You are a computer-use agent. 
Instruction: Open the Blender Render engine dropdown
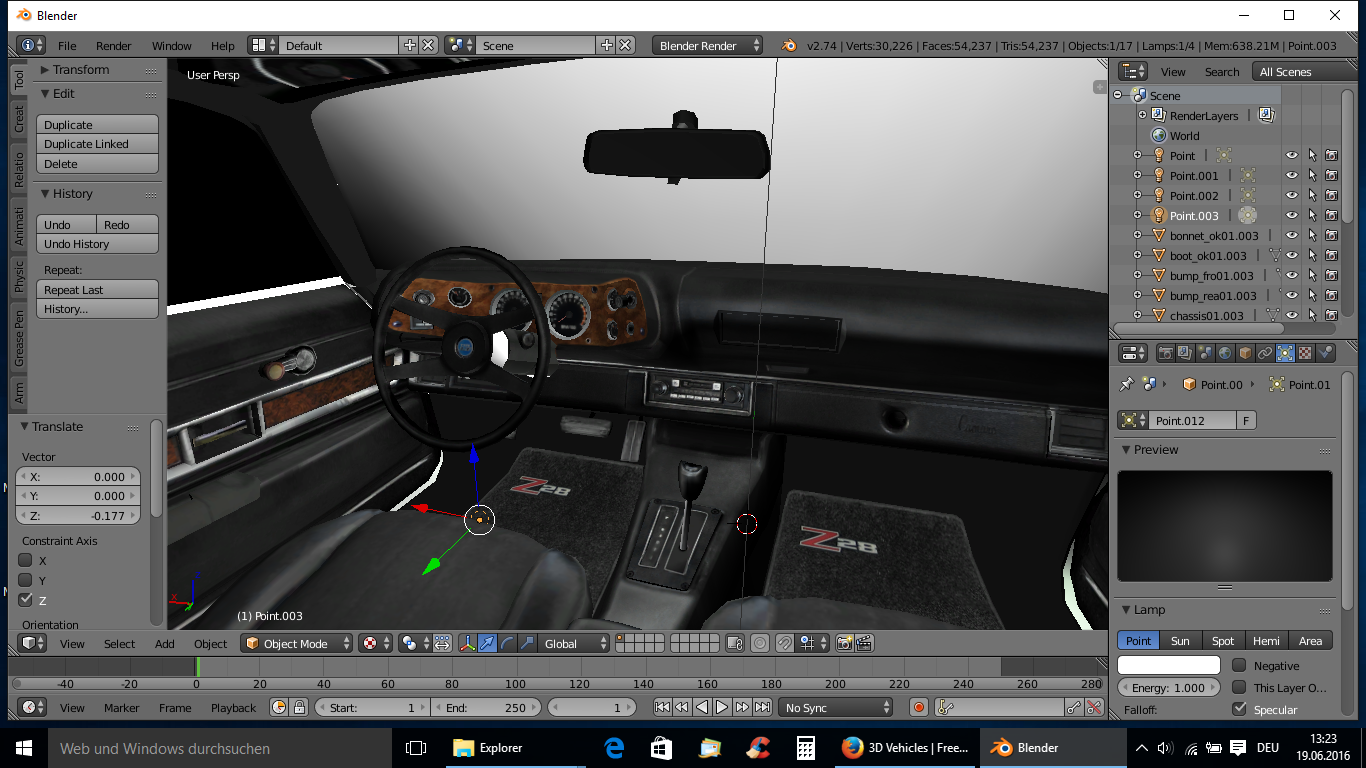tap(707, 45)
